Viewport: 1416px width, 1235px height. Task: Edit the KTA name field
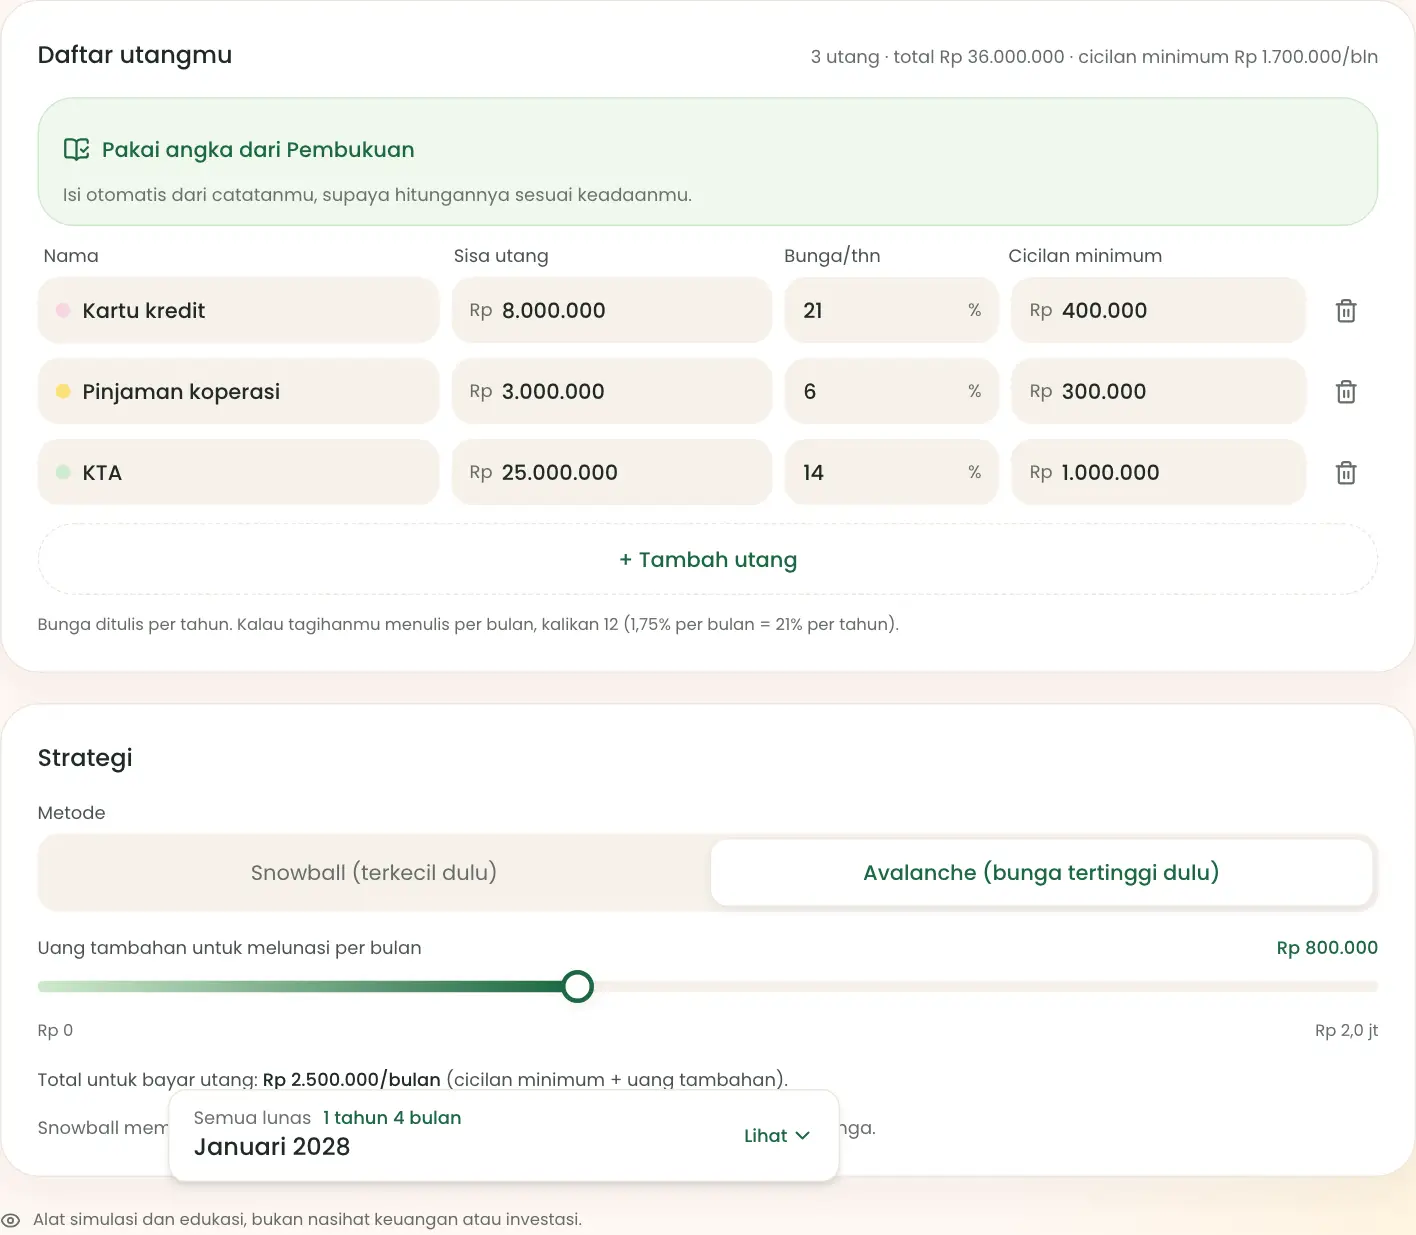tap(238, 473)
